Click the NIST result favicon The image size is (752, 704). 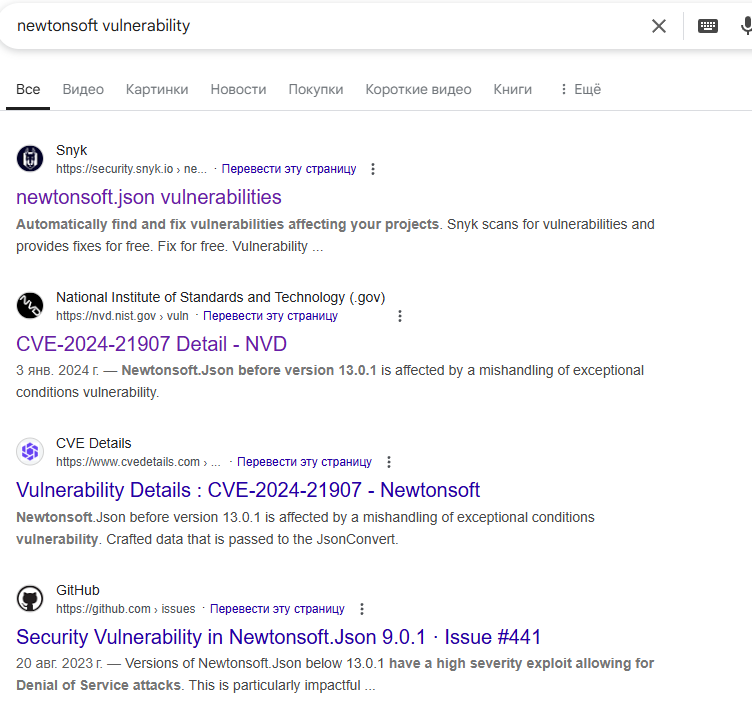(x=30, y=306)
